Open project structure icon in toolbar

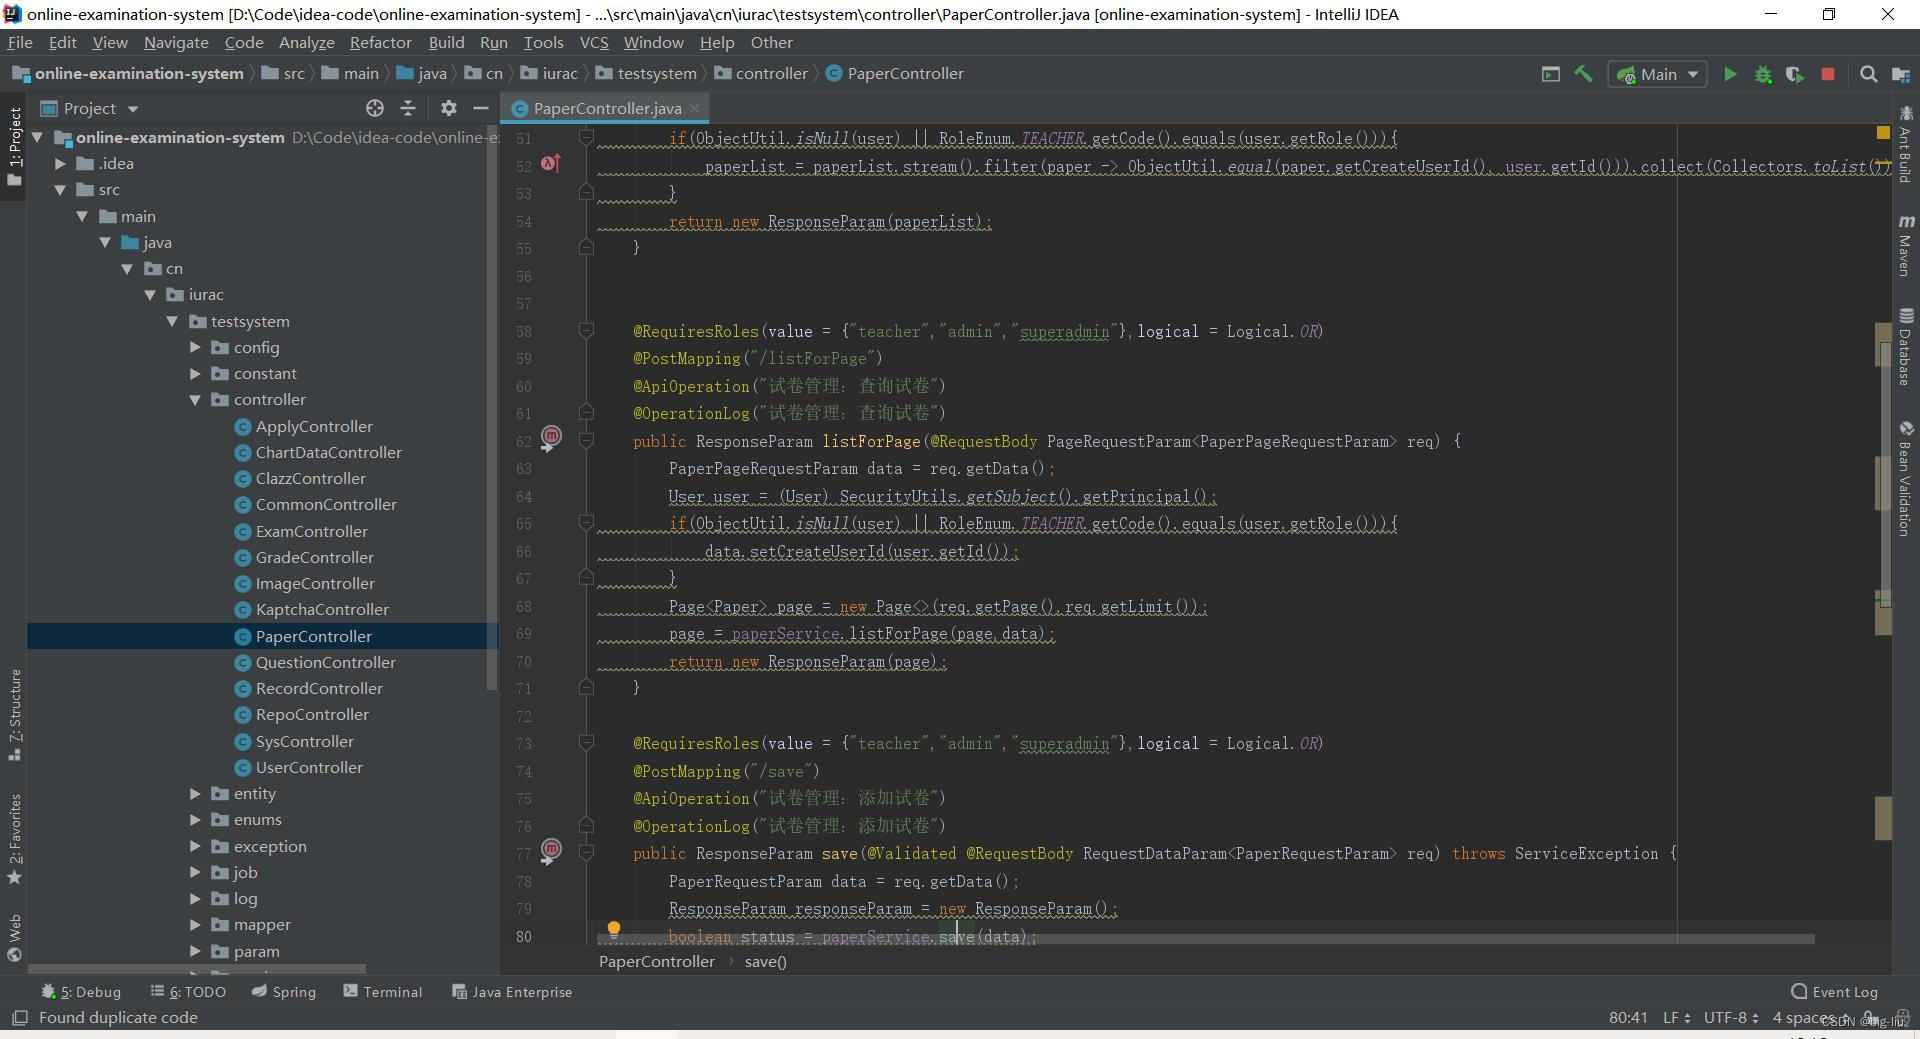click(x=1901, y=74)
